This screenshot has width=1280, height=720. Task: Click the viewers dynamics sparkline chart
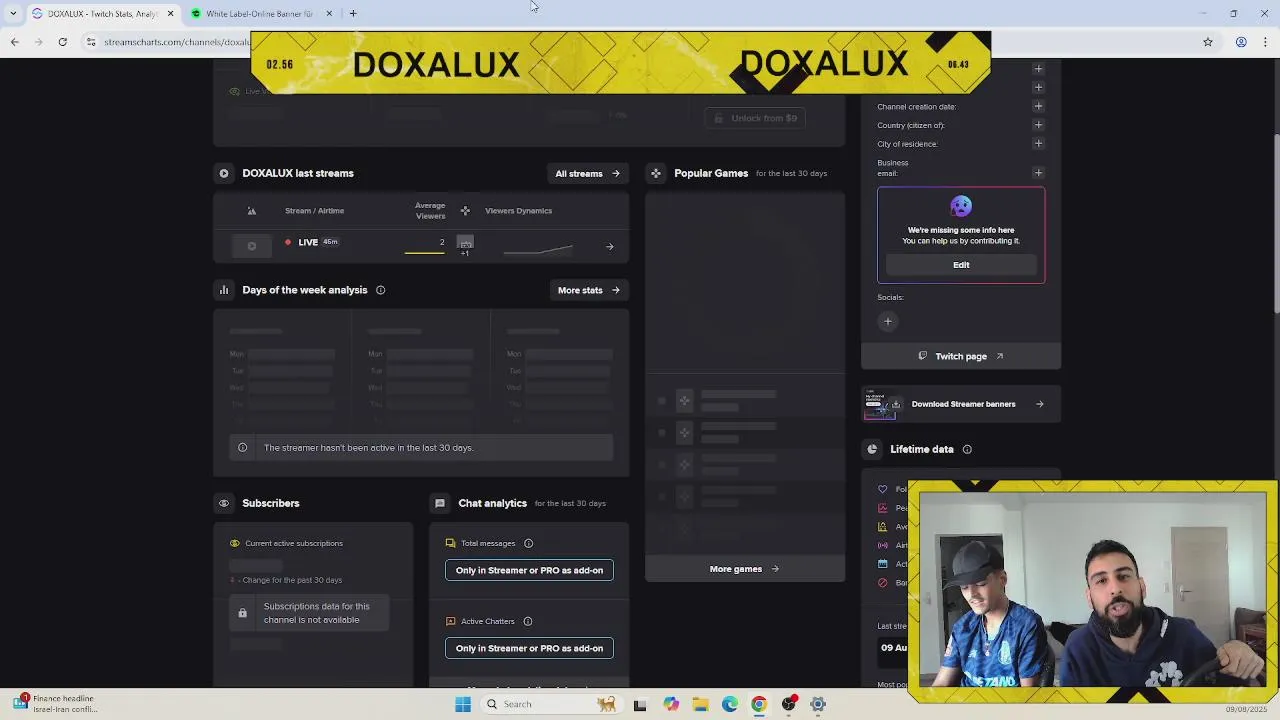(538, 248)
